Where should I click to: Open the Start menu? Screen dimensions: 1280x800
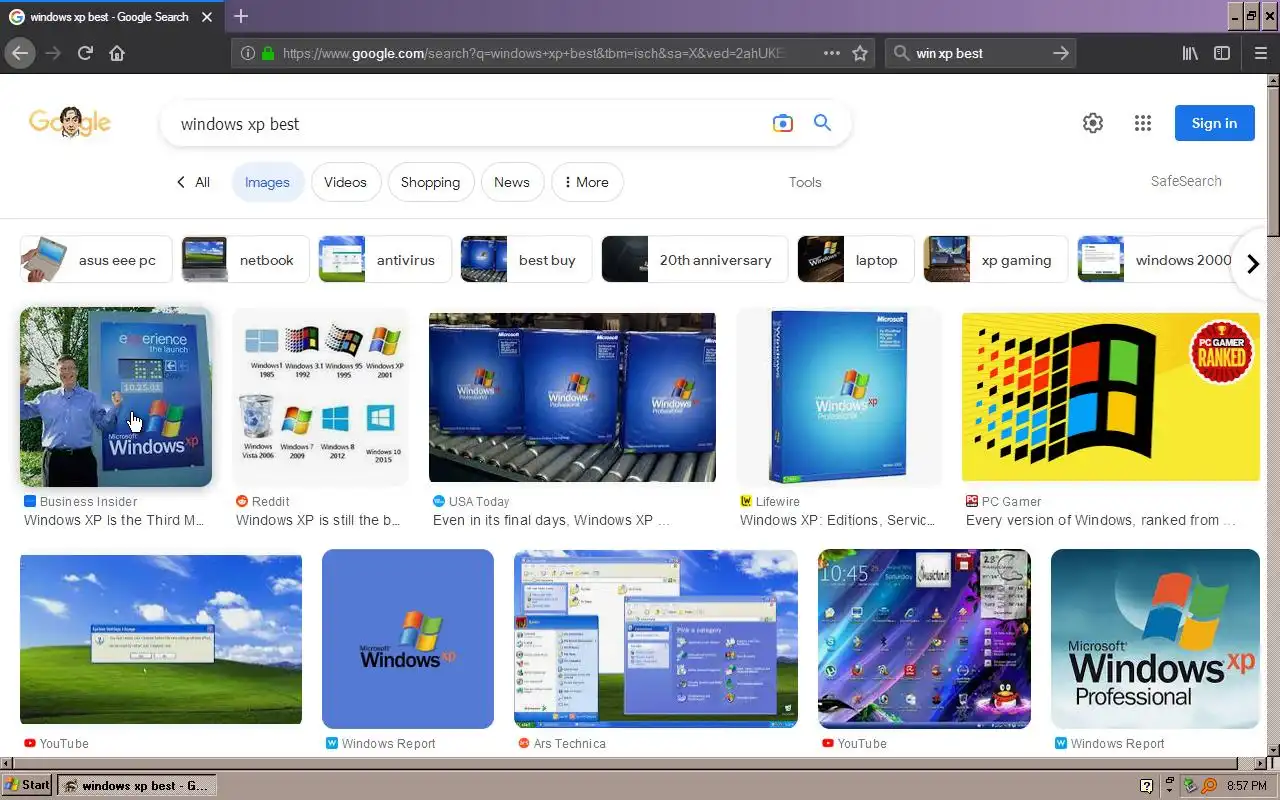27,785
